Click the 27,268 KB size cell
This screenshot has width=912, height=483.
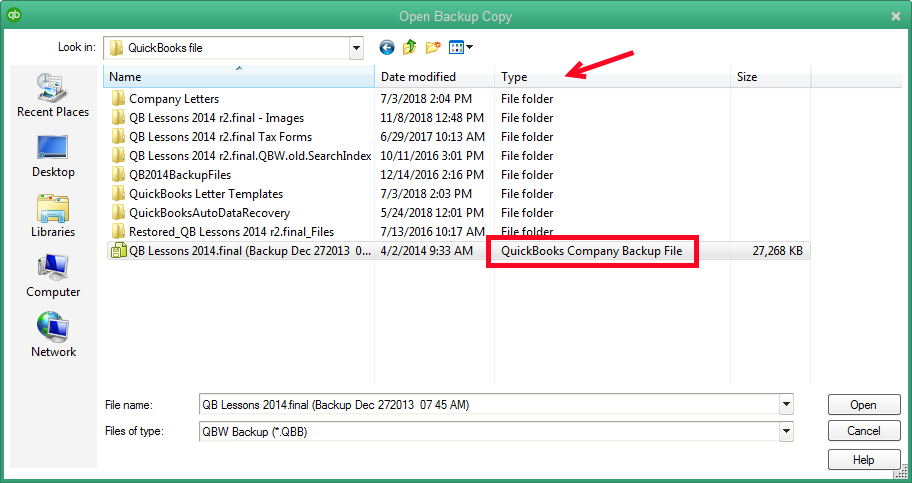coord(778,251)
